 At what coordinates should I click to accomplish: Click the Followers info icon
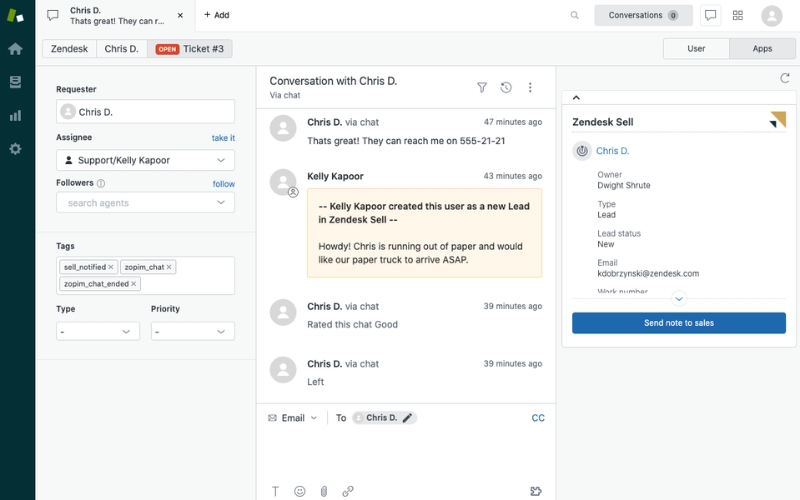101,183
